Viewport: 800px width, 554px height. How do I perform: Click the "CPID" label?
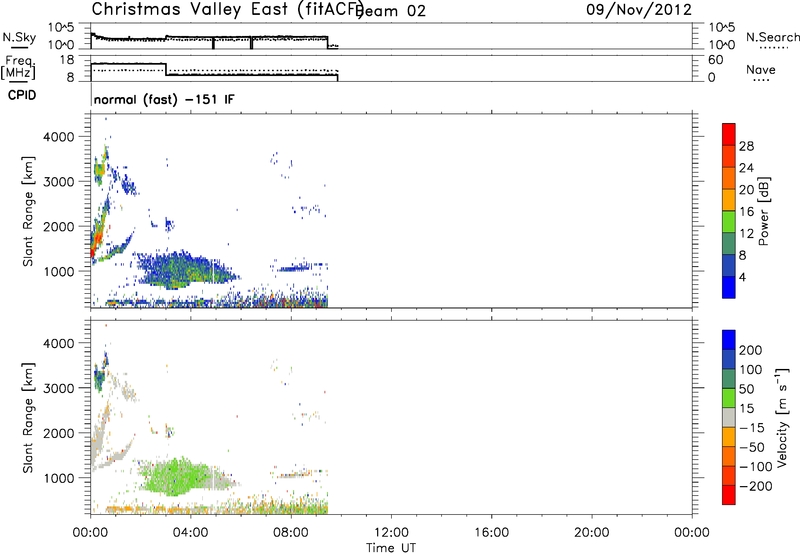click(22, 95)
